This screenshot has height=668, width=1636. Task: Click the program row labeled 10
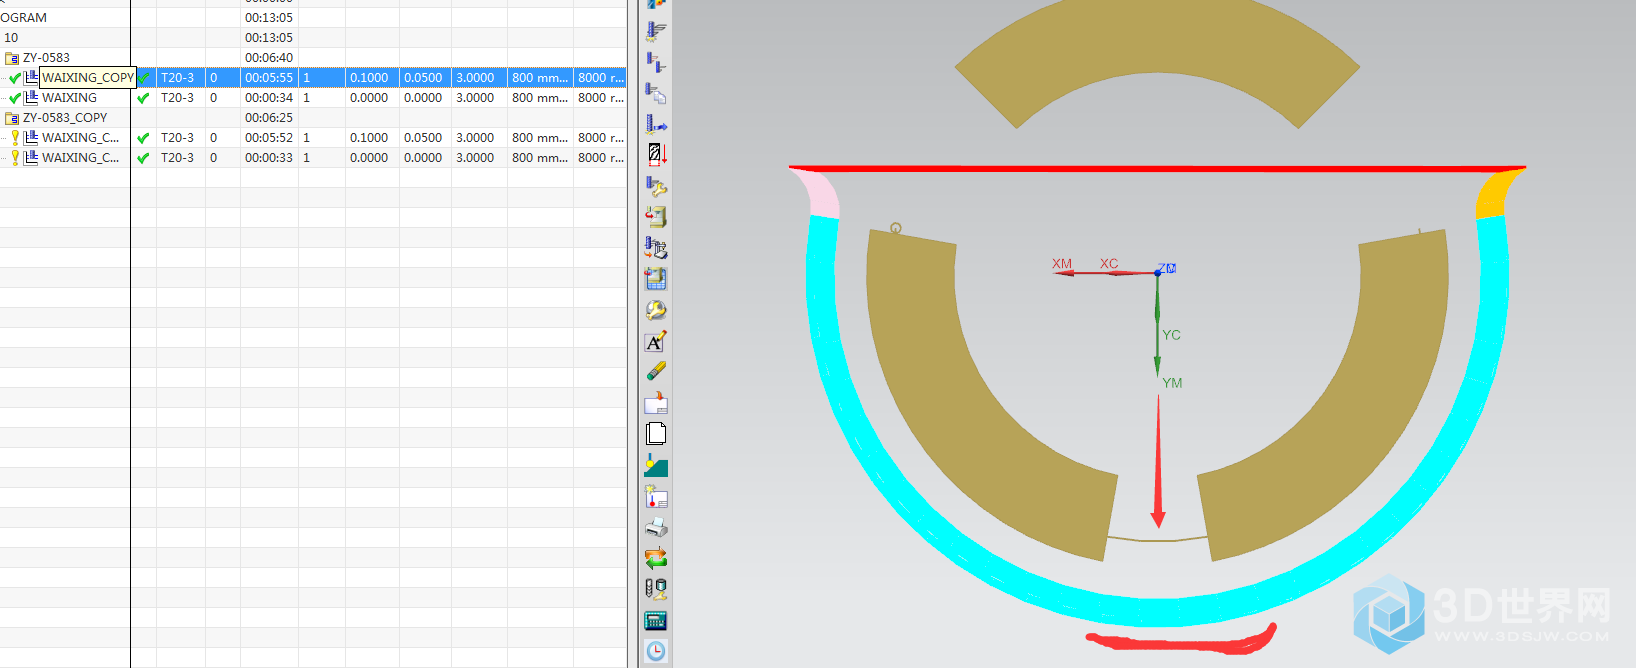coord(11,38)
